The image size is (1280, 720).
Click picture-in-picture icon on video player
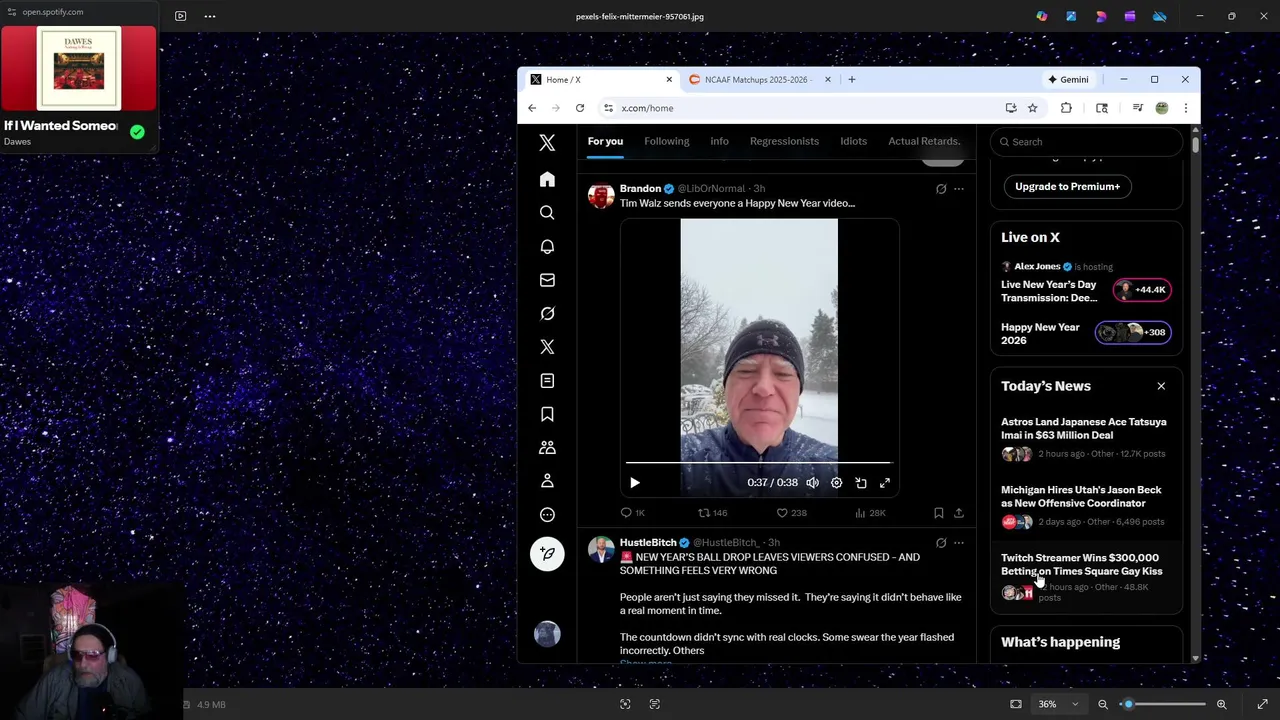coord(861,483)
